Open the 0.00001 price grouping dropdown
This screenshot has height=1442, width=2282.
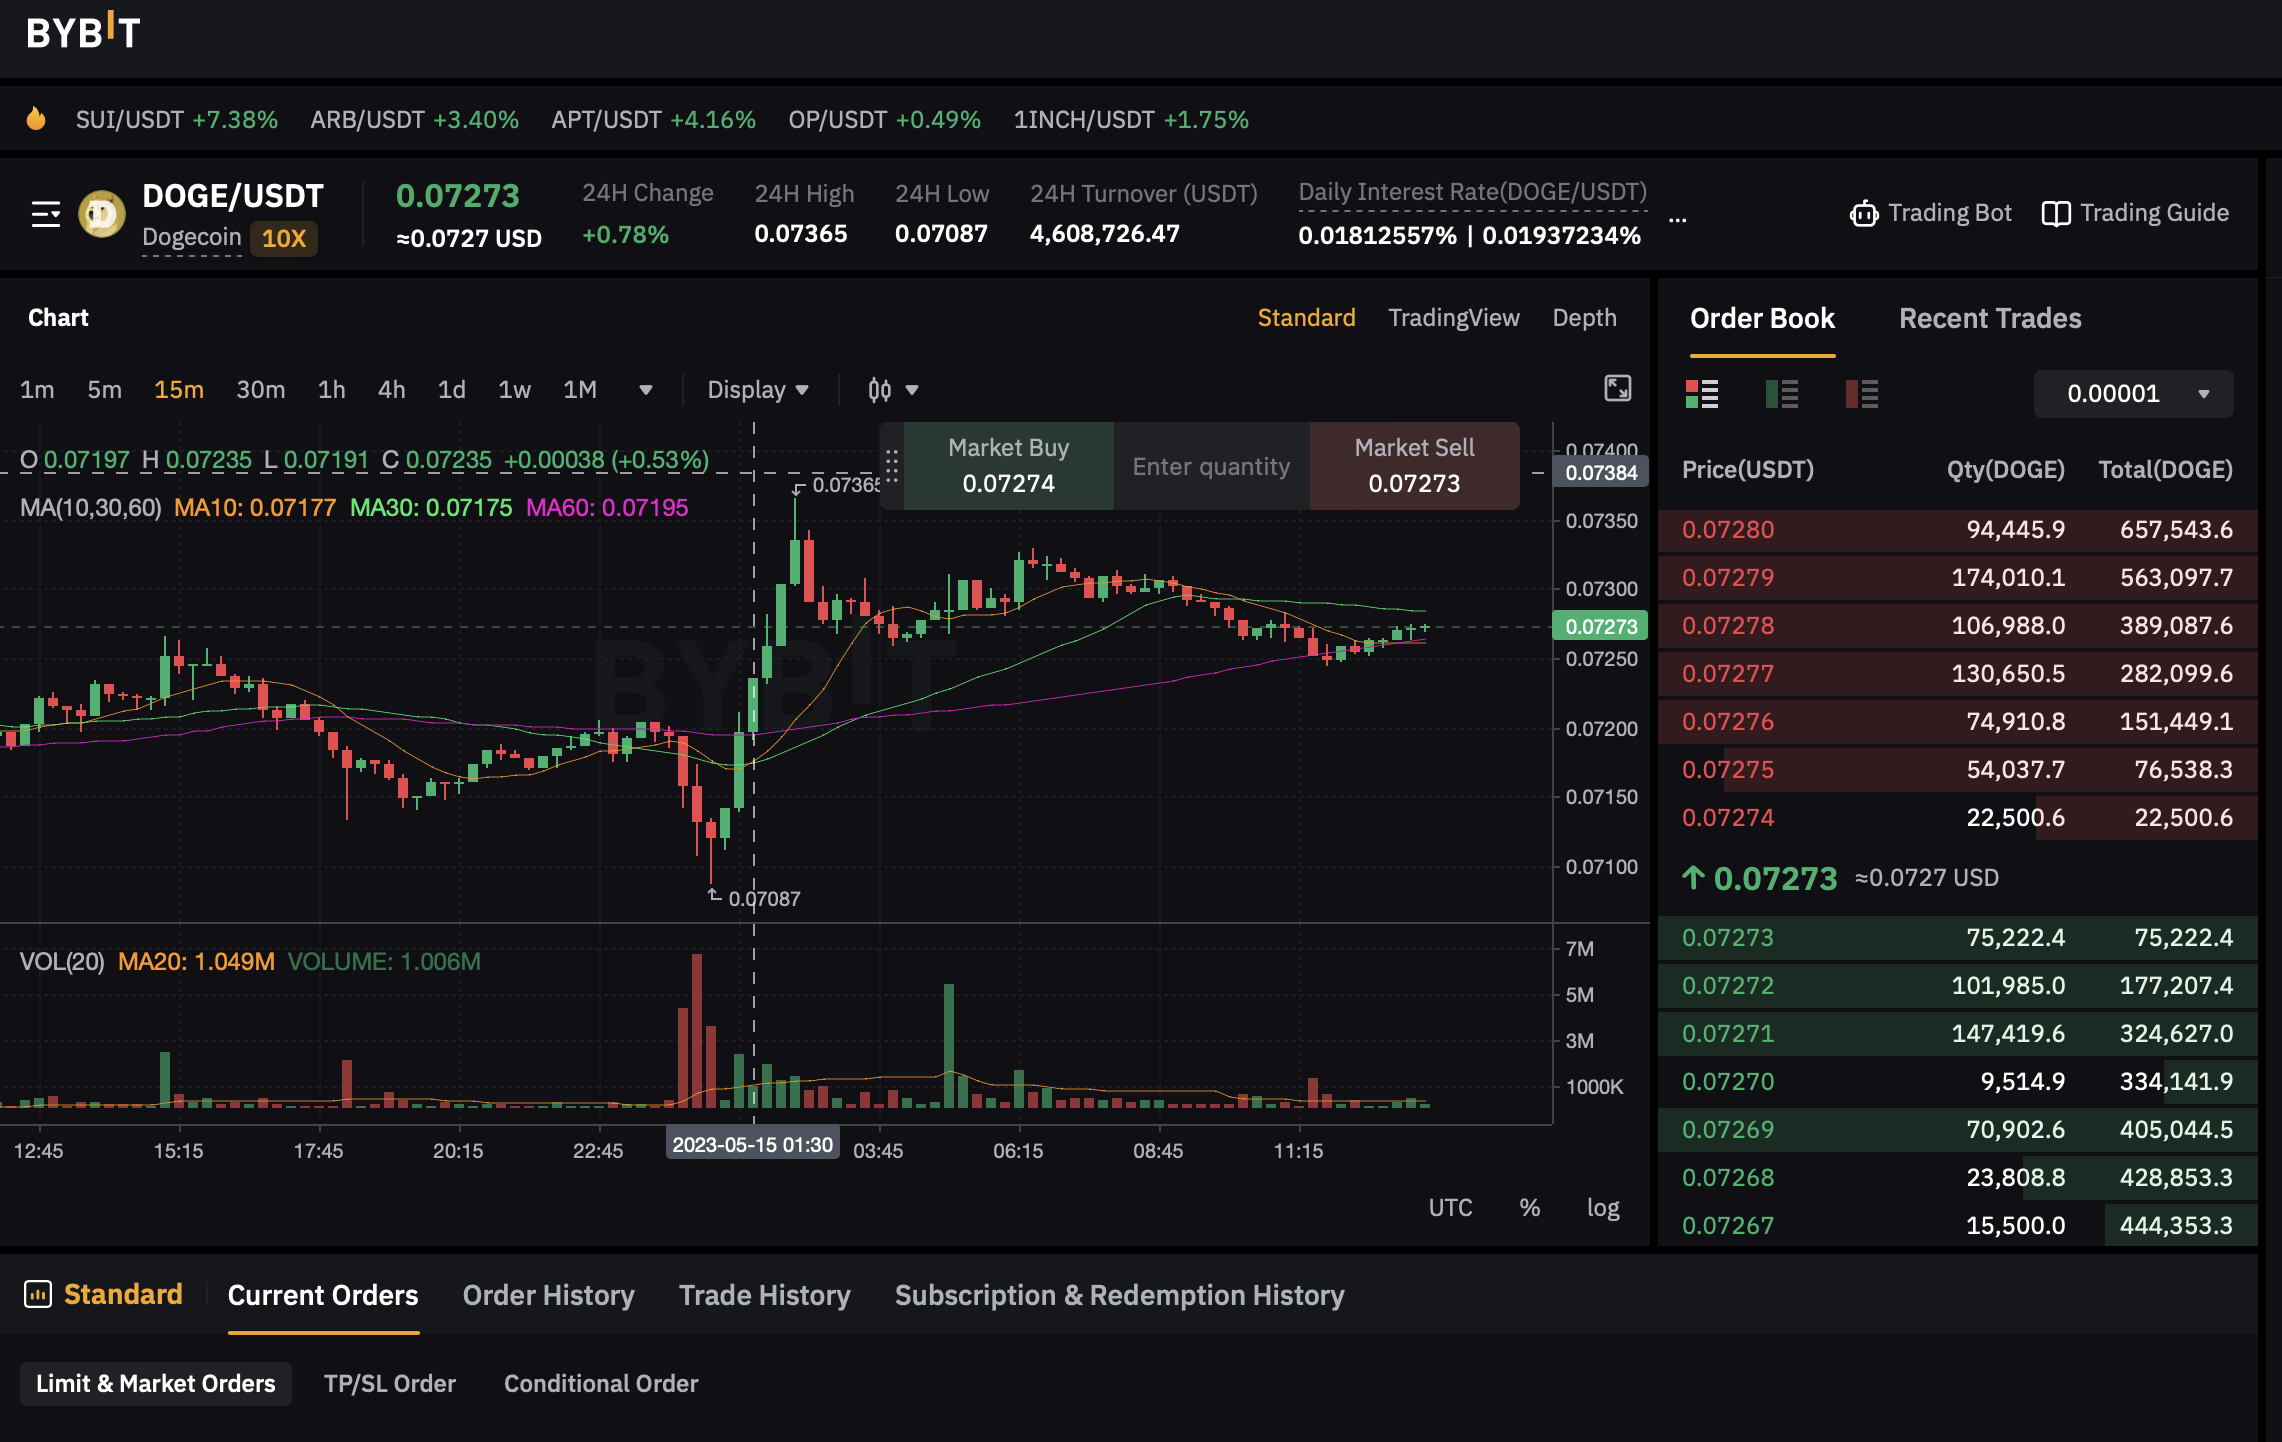point(2133,394)
